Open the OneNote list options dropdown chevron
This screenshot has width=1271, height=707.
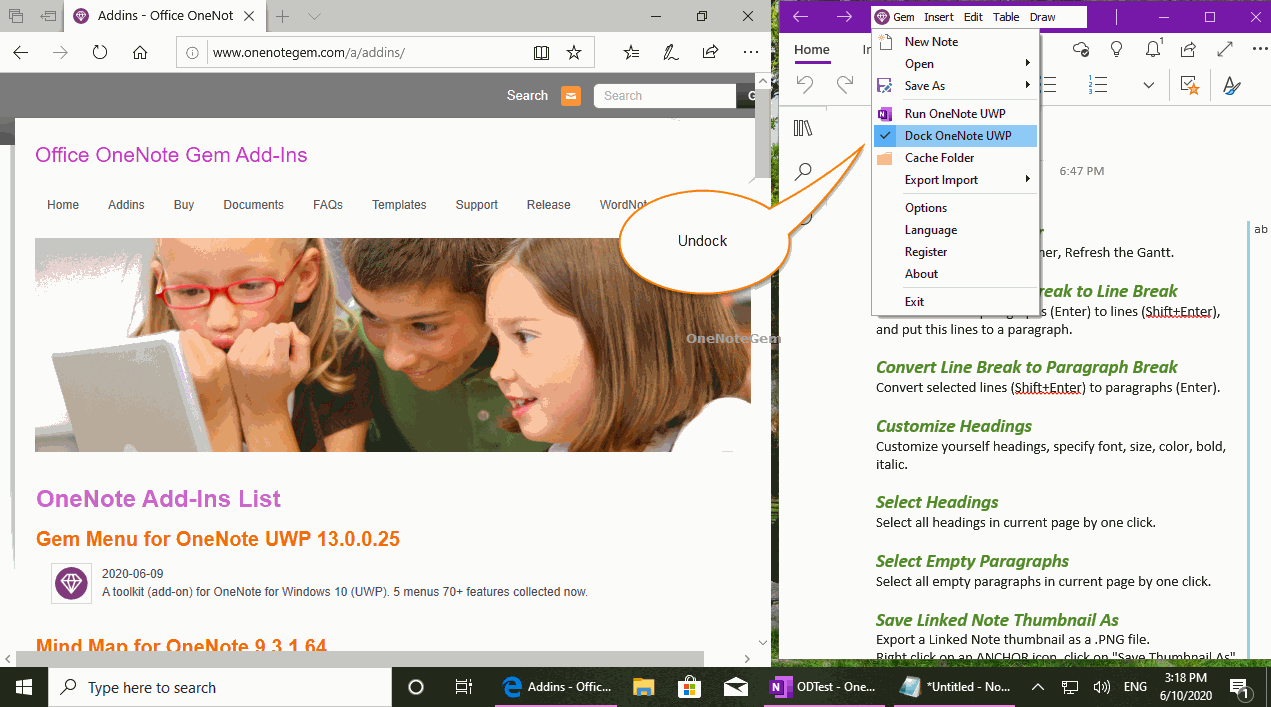(1149, 86)
